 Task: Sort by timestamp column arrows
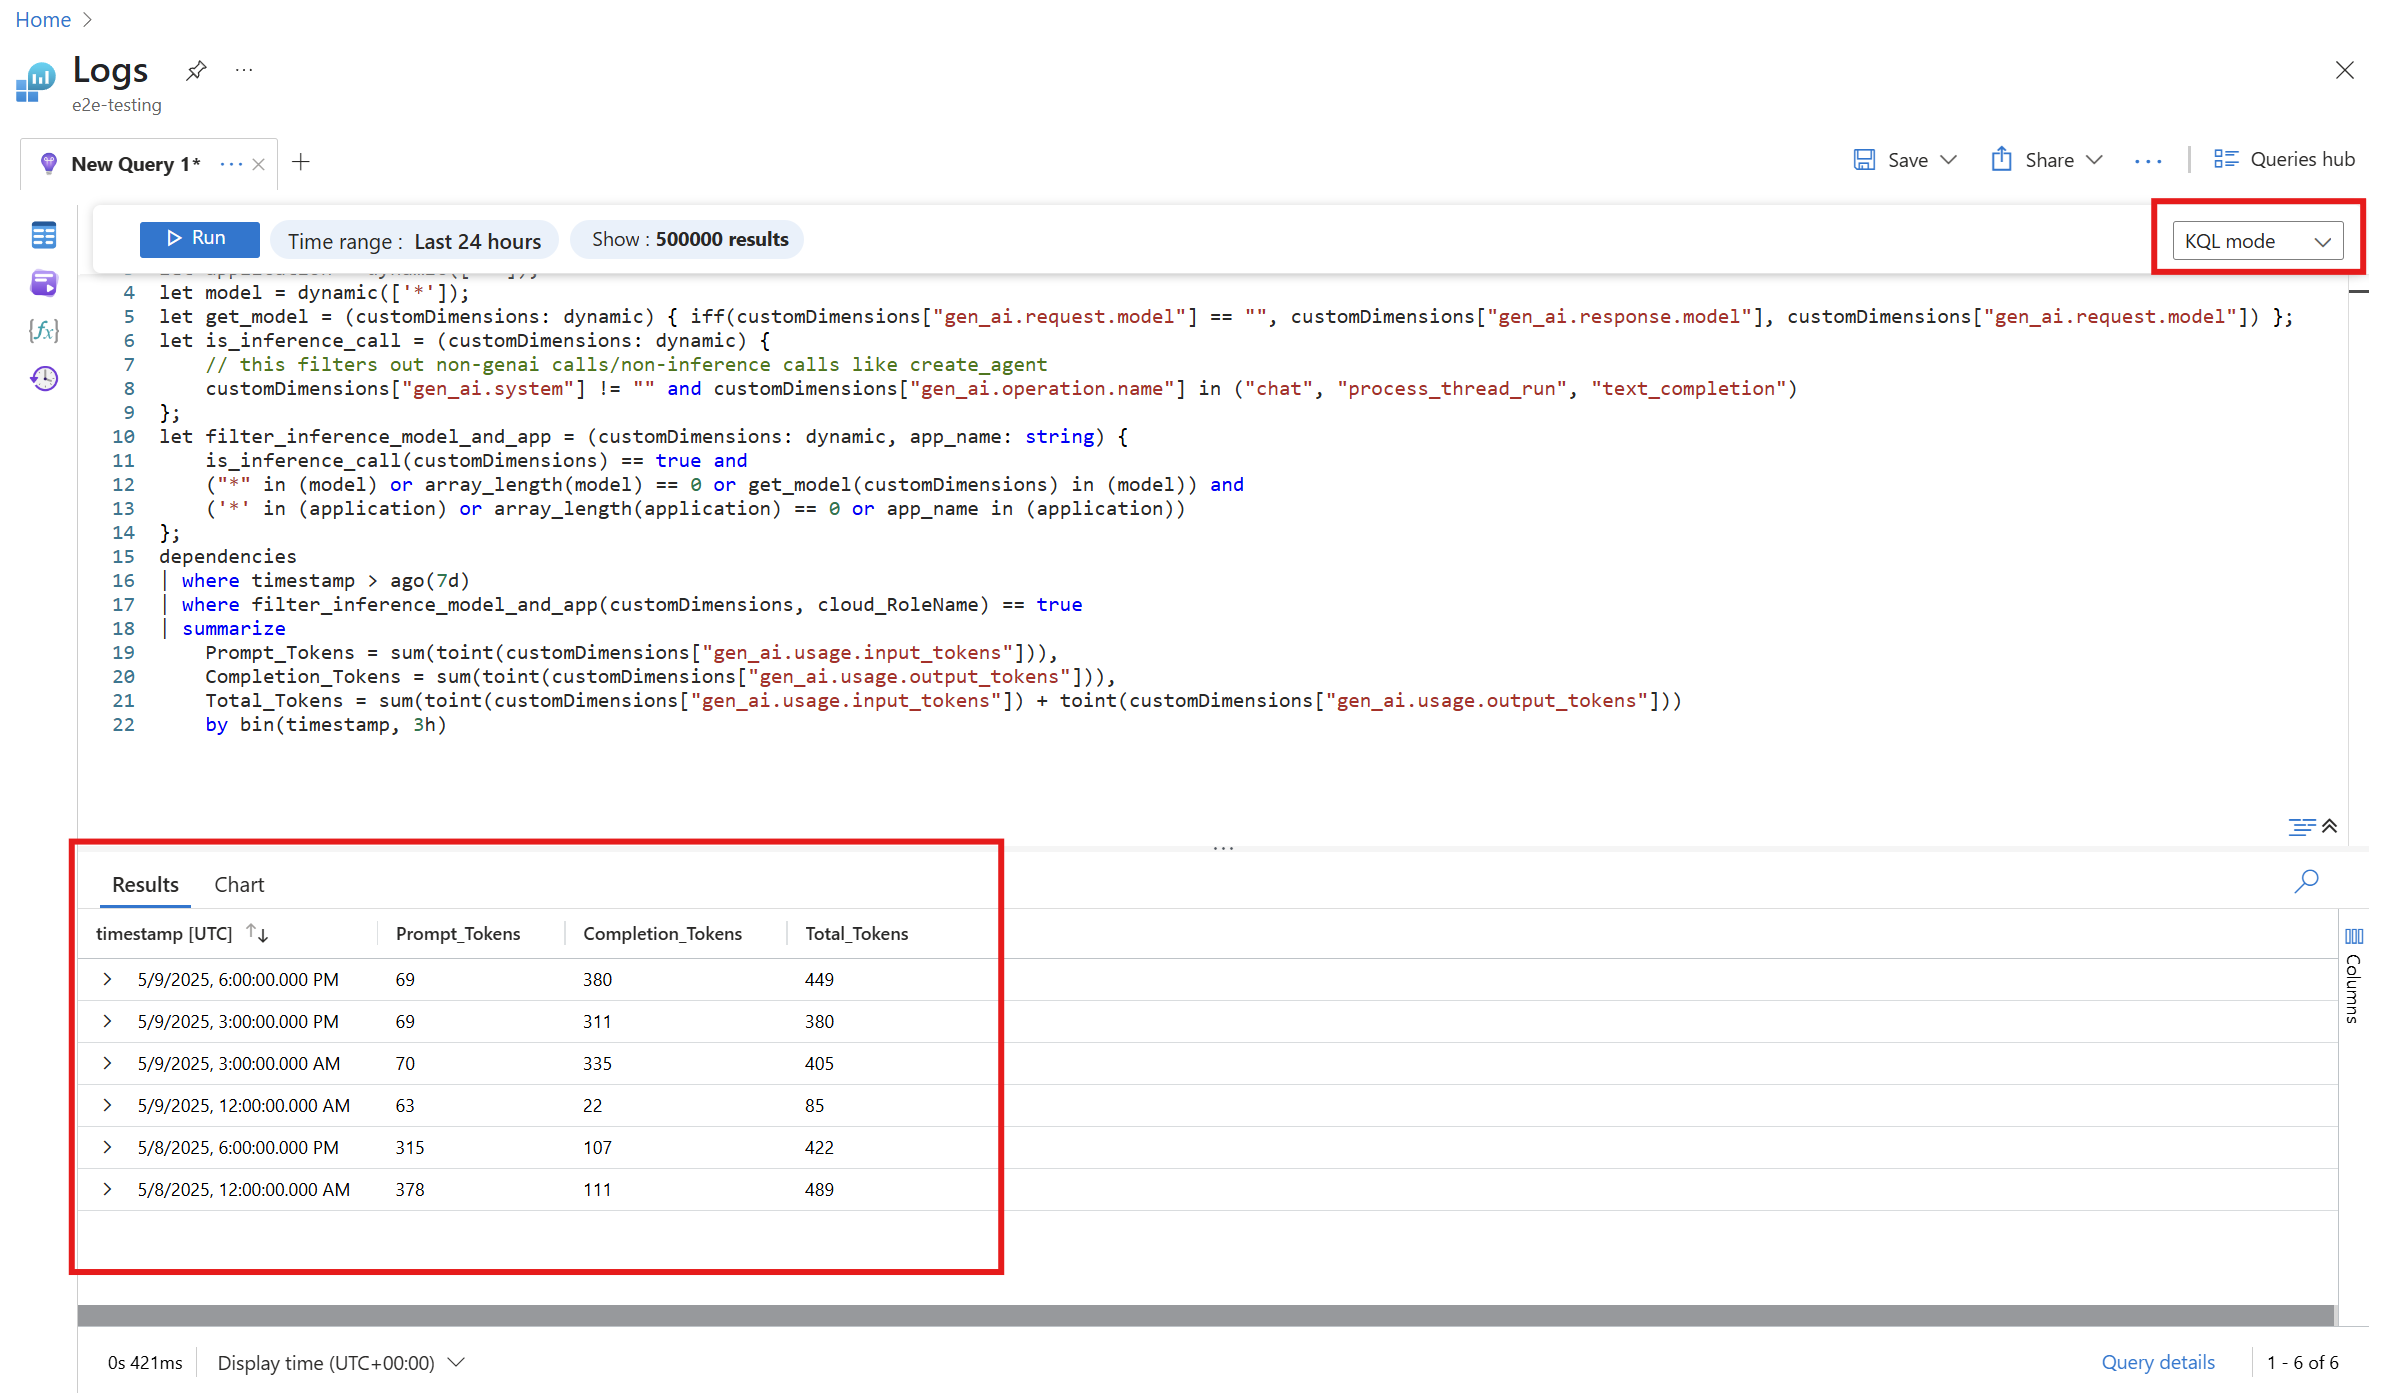point(257,933)
